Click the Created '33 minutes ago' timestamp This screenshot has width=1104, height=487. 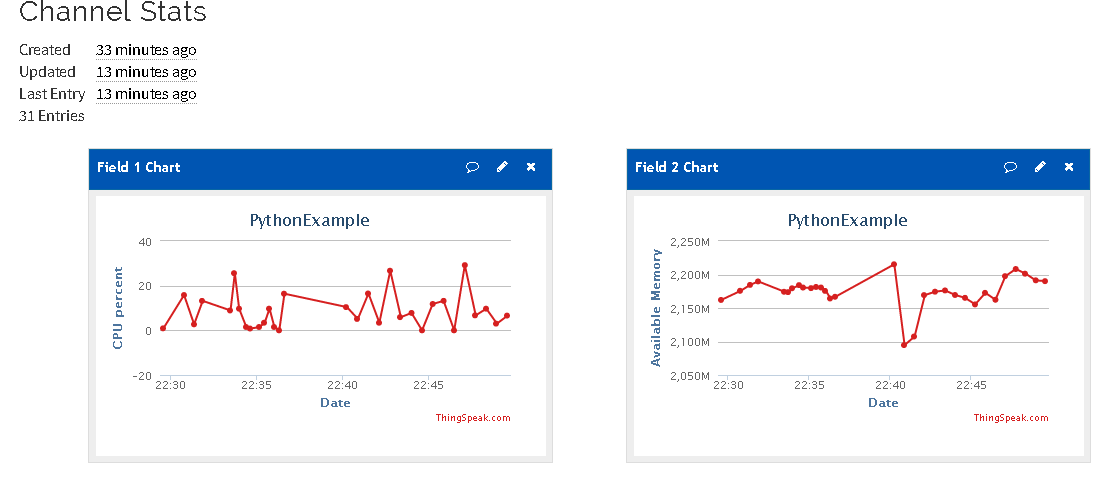pyautogui.click(x=146, y=50)
